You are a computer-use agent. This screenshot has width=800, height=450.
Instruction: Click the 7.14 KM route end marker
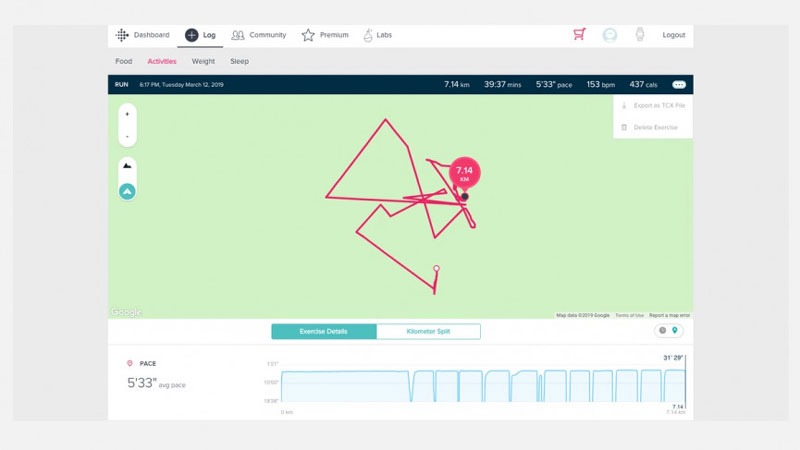click(464, 173)
